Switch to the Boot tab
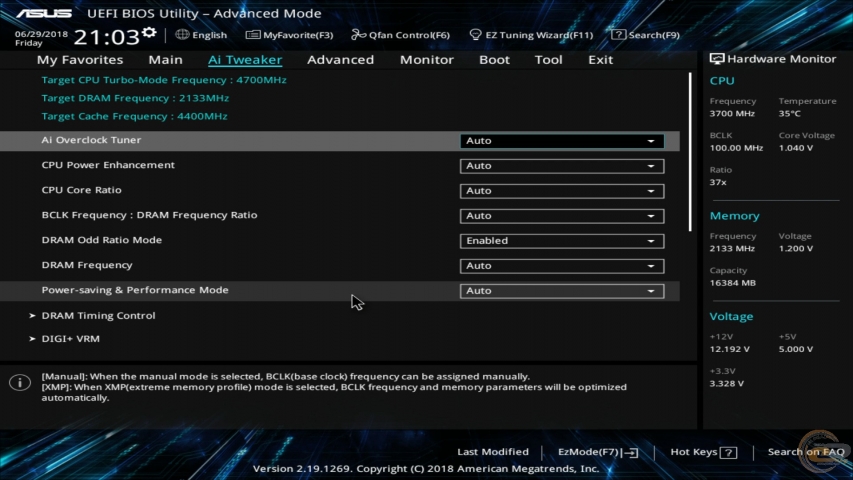The width and height of the screenshot is (853, 480). (494, 60)
